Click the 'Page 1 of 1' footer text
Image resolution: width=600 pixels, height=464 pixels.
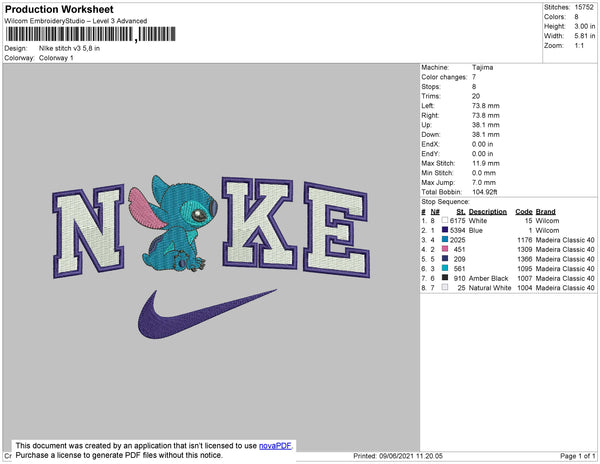coord(578,456)
